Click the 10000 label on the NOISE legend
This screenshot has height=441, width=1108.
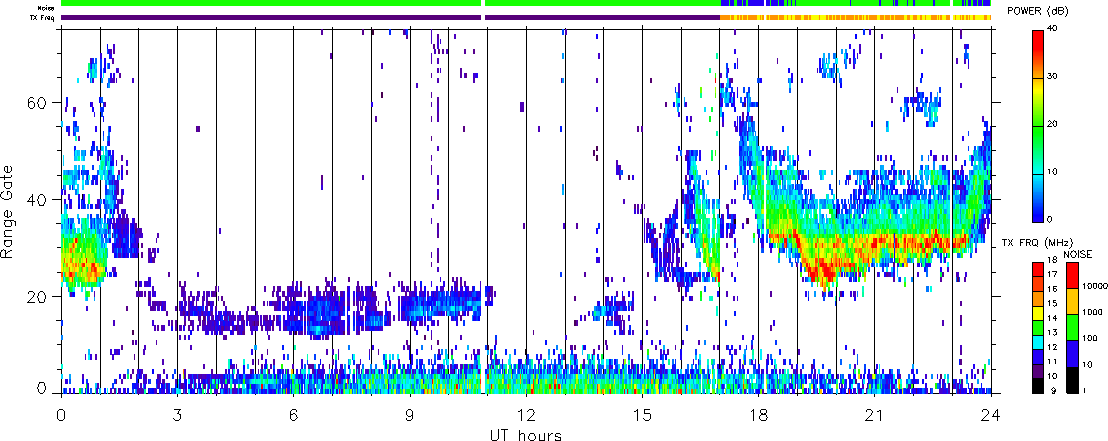coord(1095,286)
